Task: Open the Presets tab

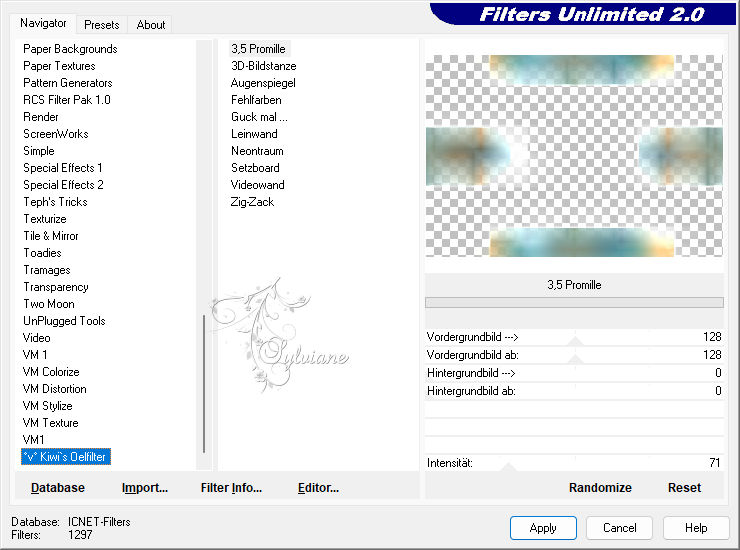Action: (x=101, y=25)
